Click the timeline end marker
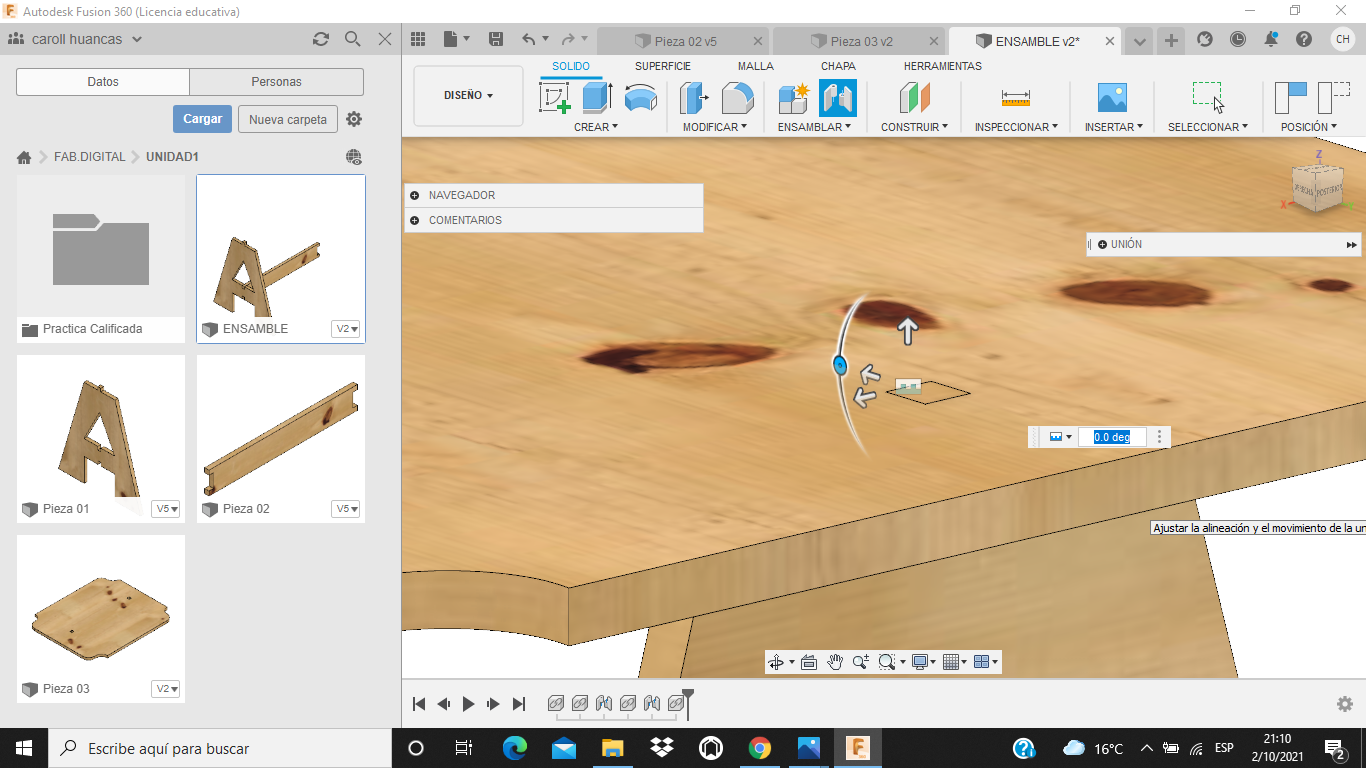The height and width of the screenshot is (768, 1366). (x=688, y=703)
